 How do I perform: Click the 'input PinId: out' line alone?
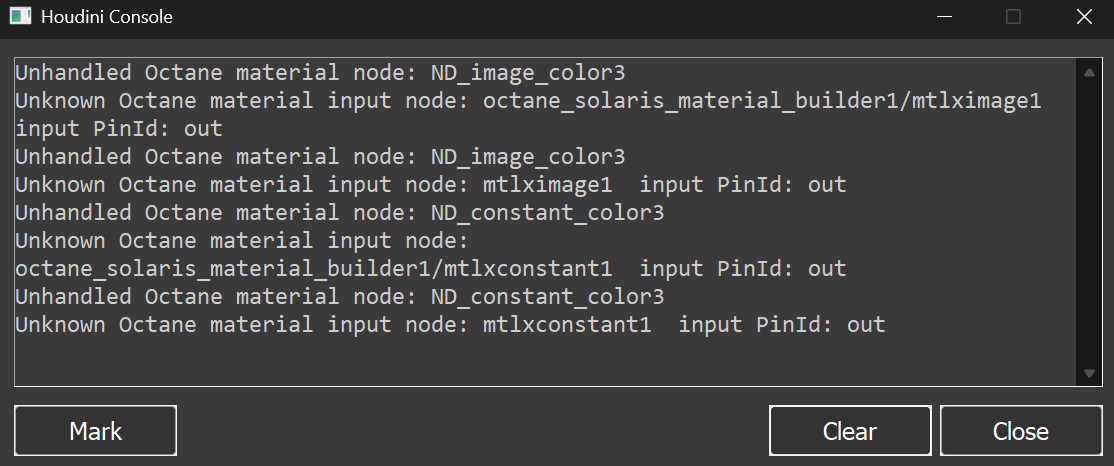click(x=119, y=129)
